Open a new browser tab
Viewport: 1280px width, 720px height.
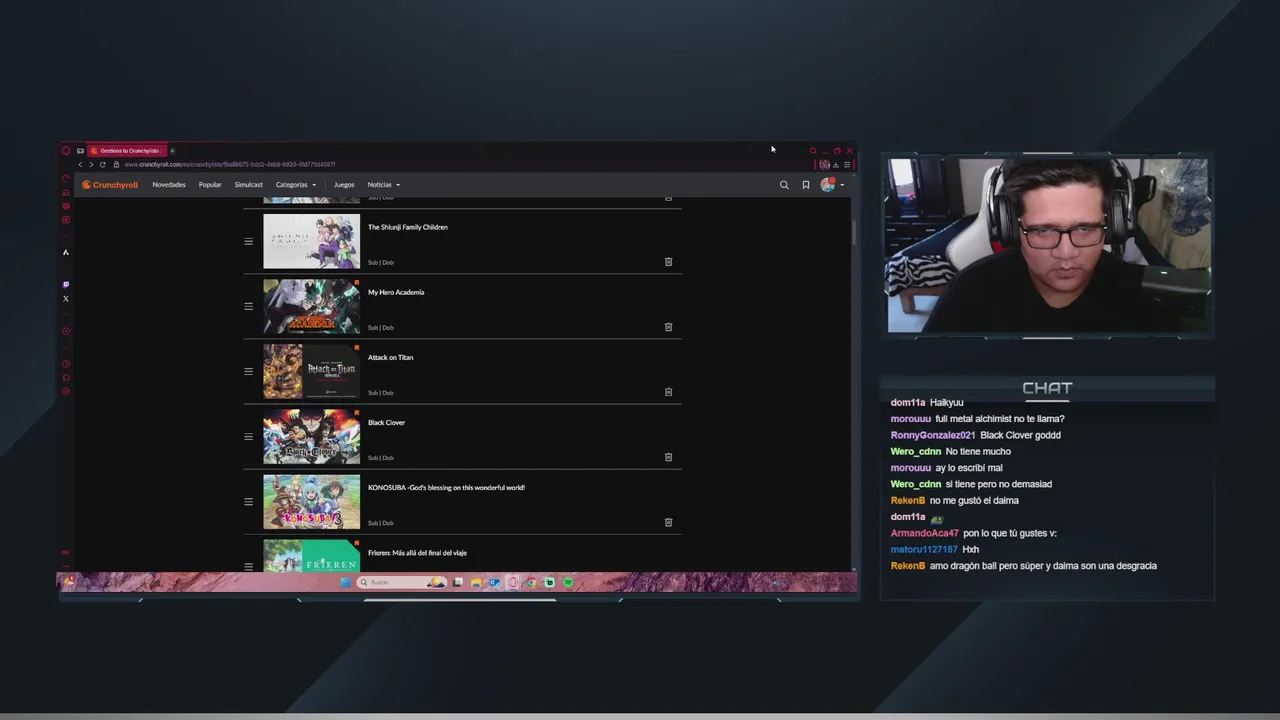[x=172, y=151]
